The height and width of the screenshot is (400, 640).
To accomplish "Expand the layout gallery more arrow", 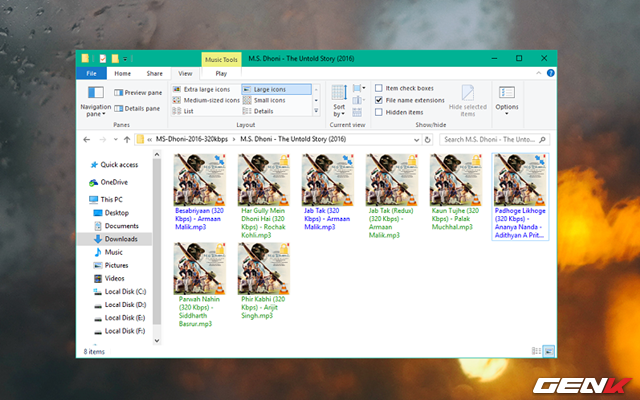I will point(316,111).
